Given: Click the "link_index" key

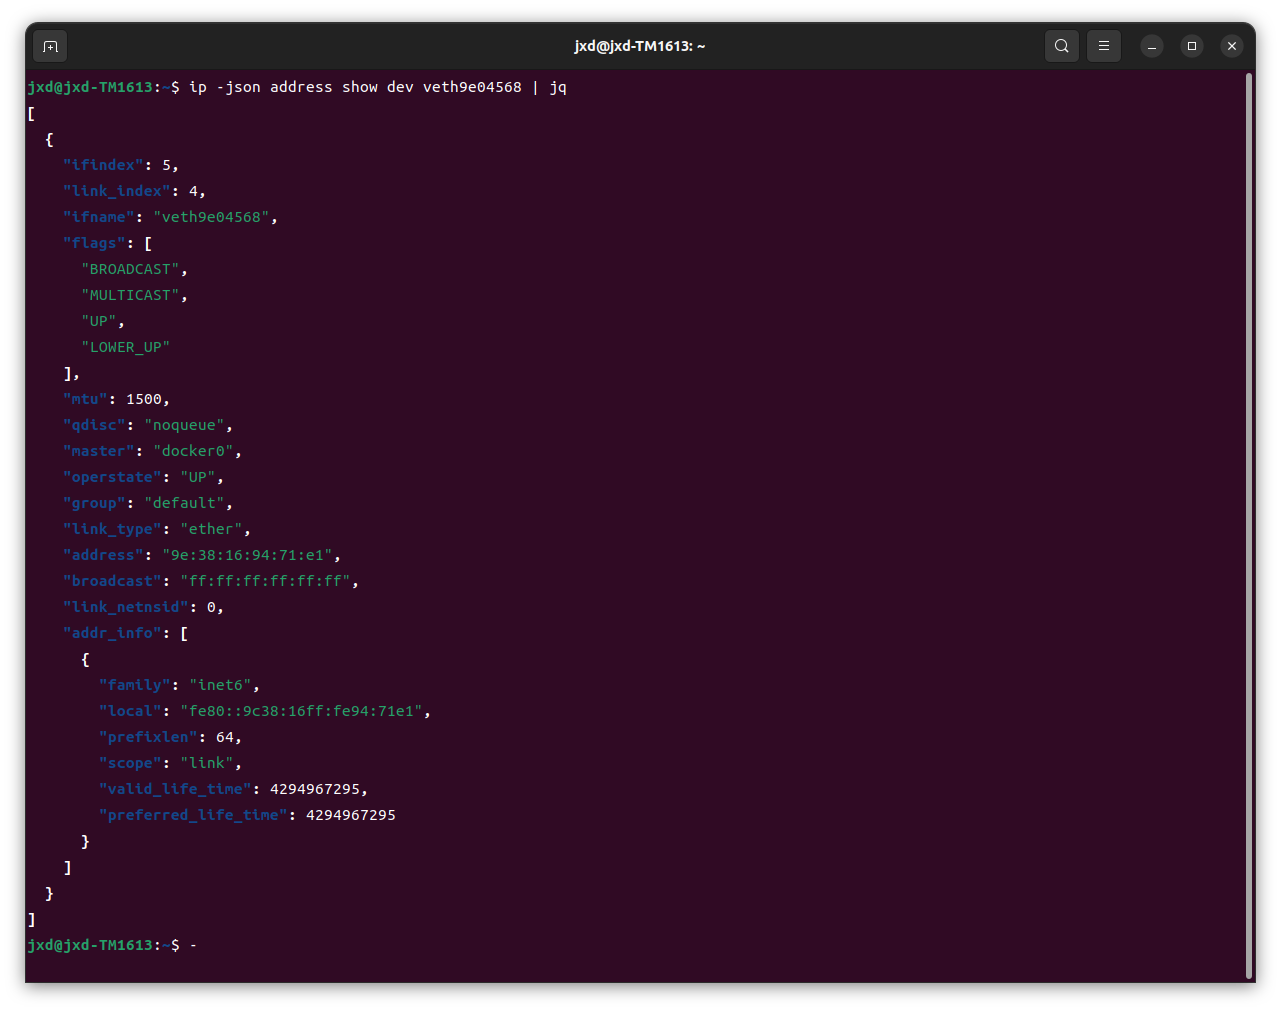Looking at the screenshot, I should coord(117,191).
